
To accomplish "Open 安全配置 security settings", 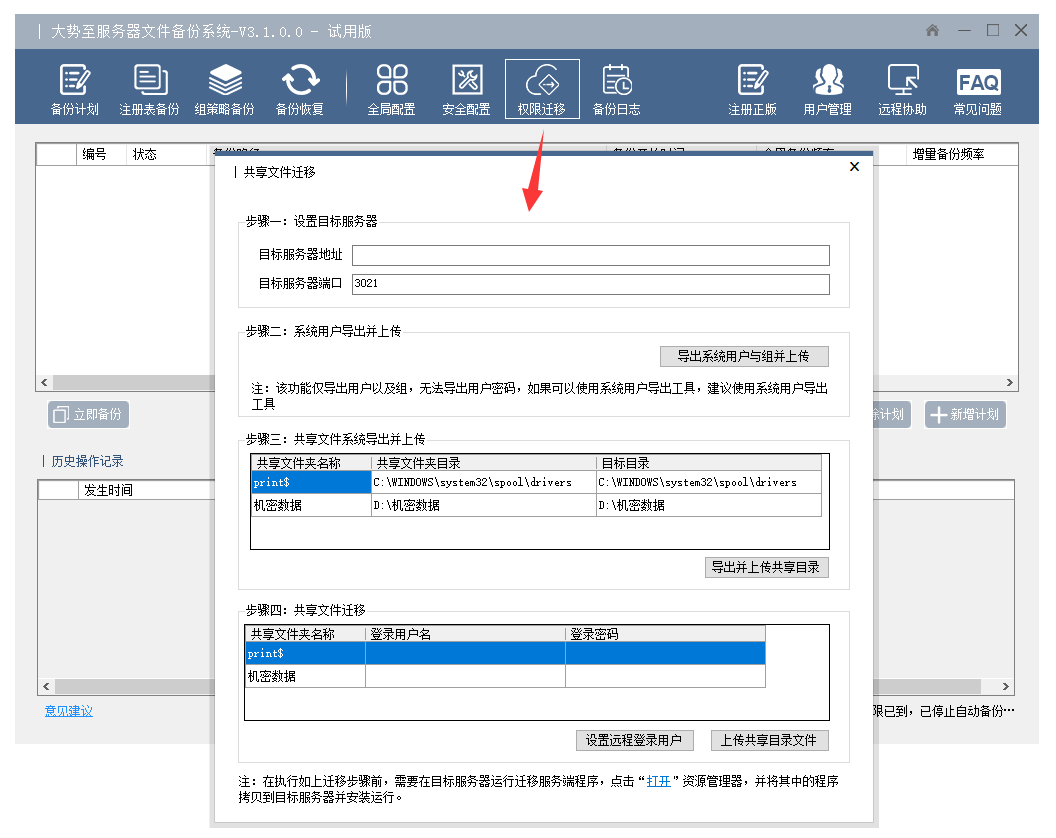I will coord(467,89).
